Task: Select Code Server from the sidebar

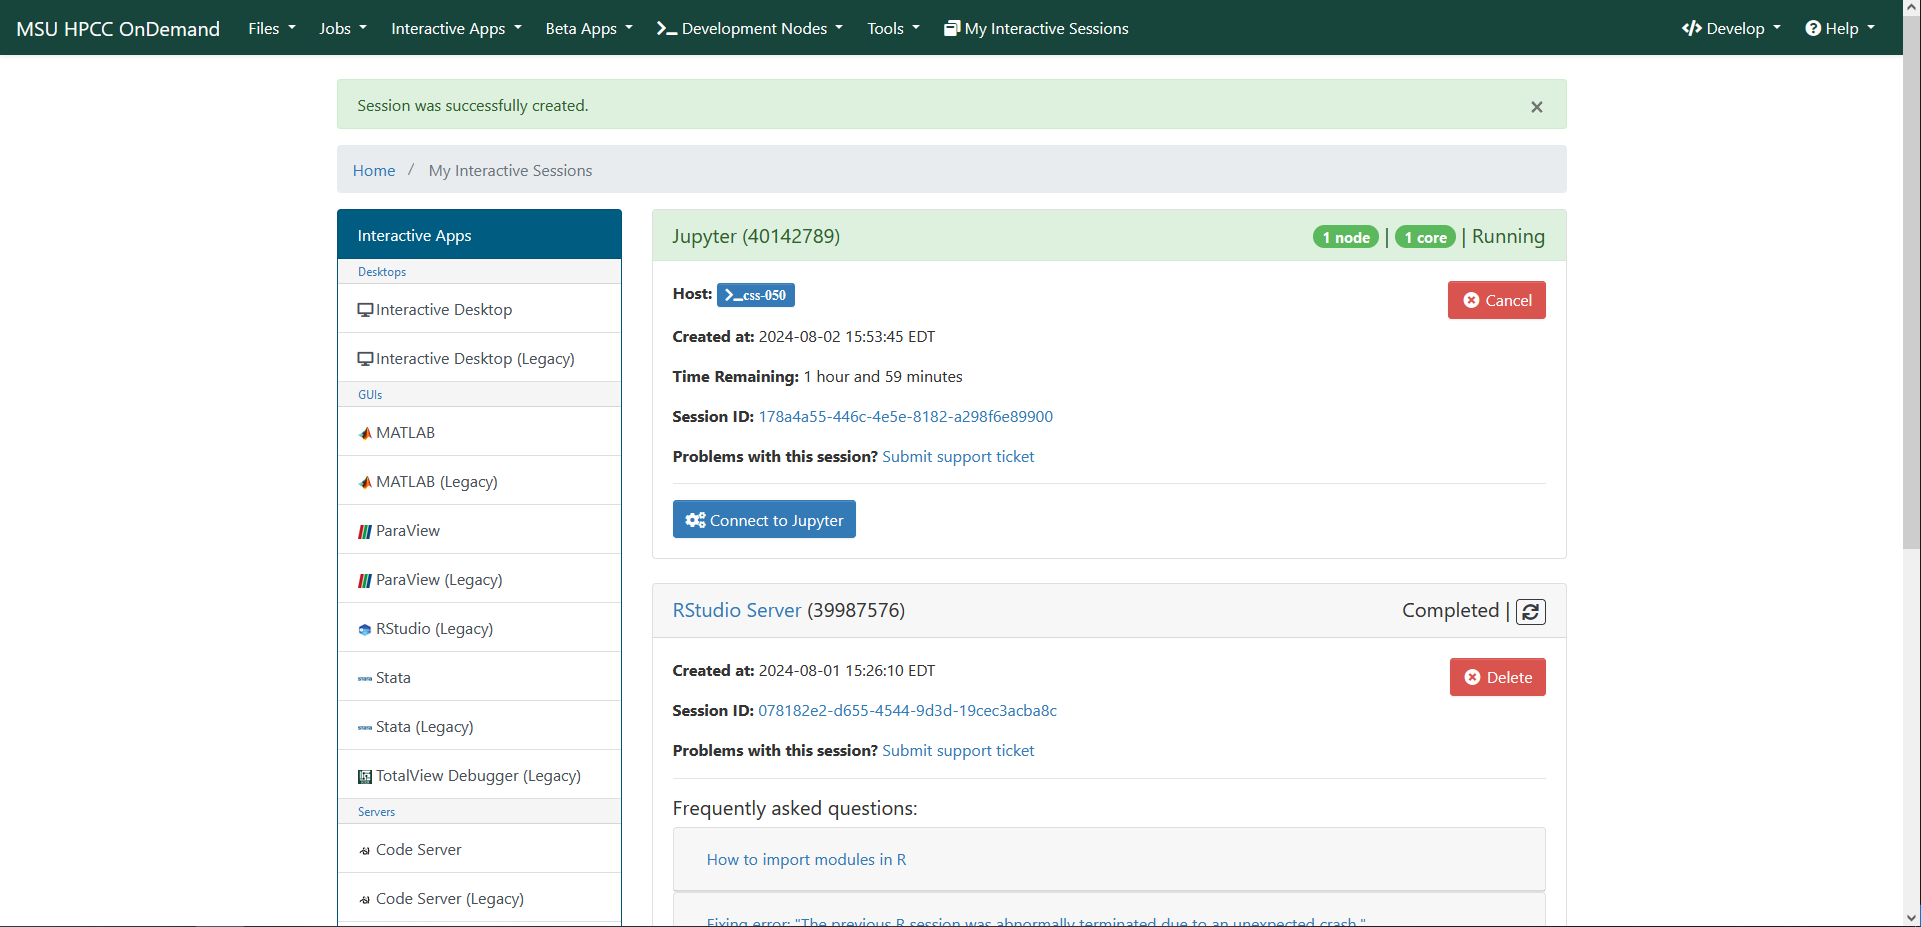Action: point(479,850)
